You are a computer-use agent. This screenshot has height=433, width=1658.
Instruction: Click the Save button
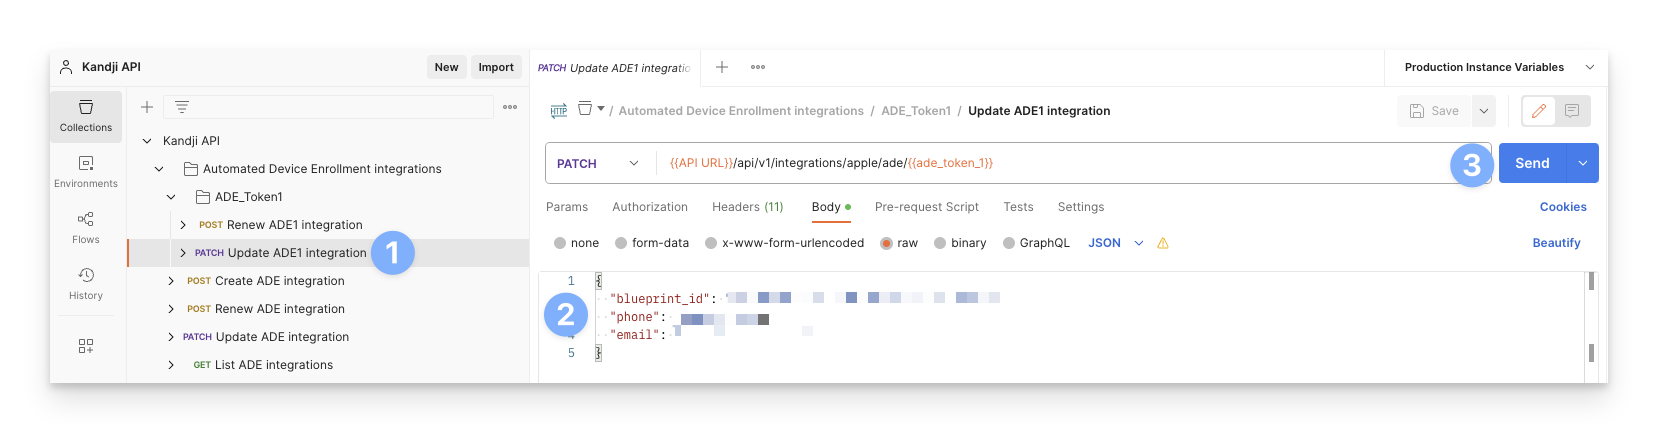pos(1434,111)
